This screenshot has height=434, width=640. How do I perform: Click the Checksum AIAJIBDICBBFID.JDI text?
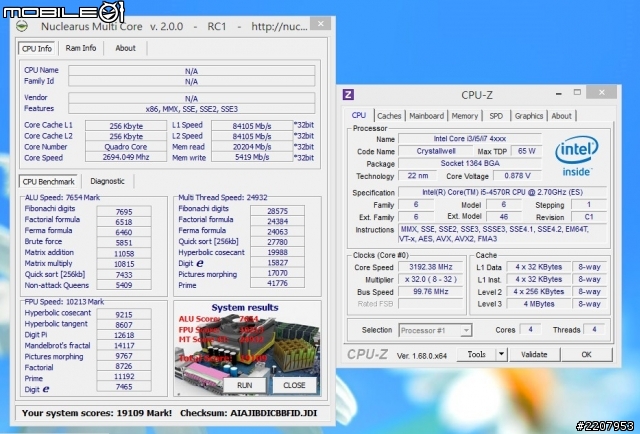(248, 413)
